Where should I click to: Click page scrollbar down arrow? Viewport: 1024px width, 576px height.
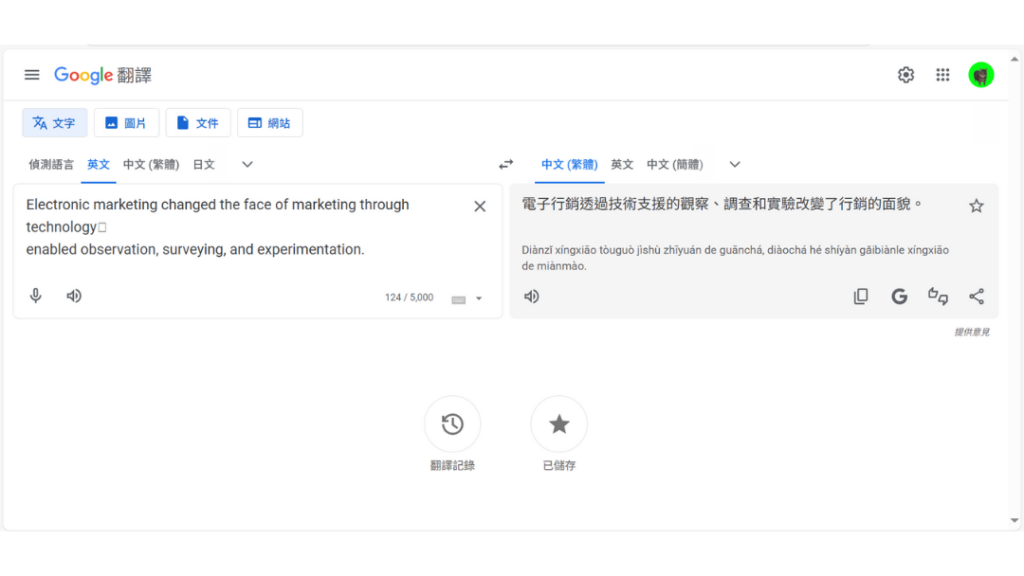1014,520
